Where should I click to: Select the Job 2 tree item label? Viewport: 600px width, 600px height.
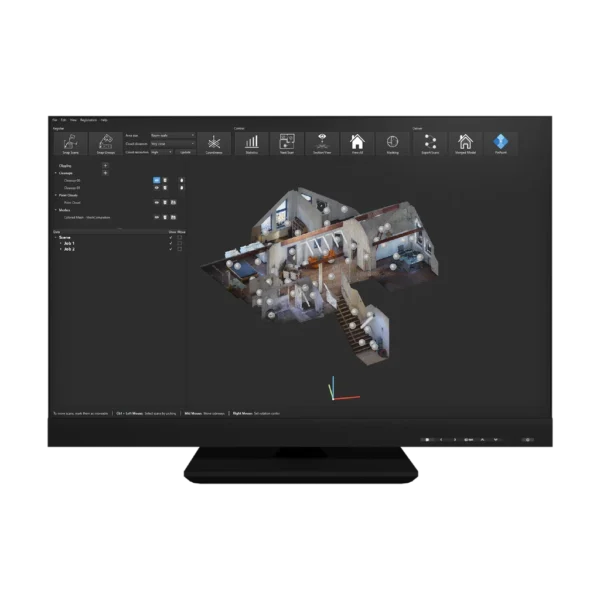[69, 249]
